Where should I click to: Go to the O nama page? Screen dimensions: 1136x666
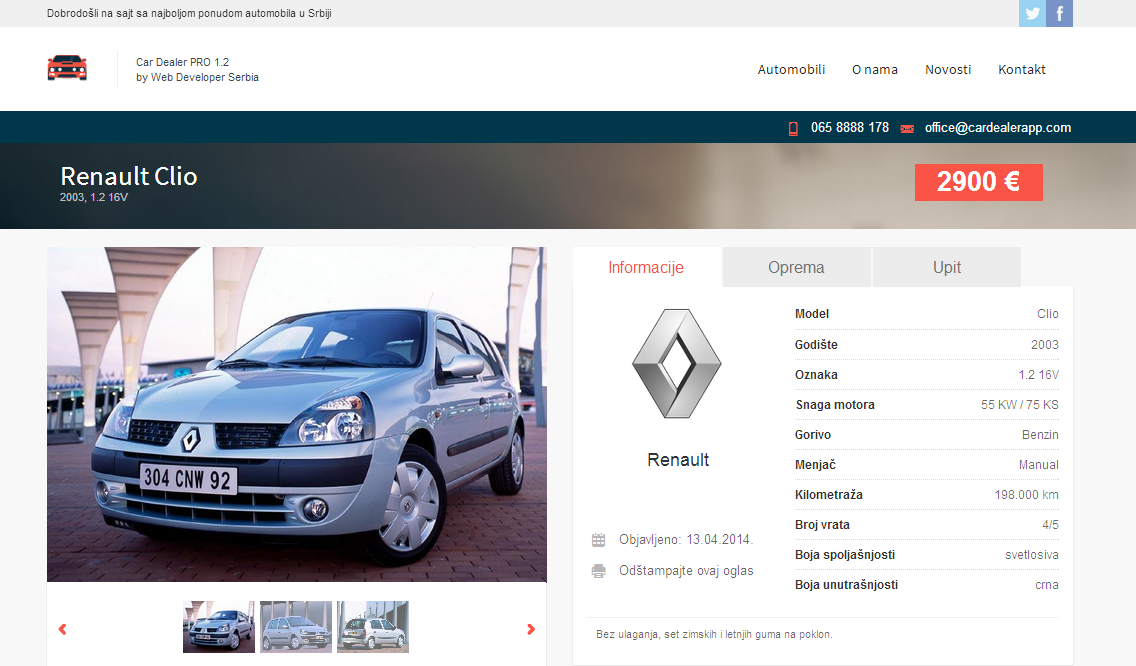(x=874, y=70)
